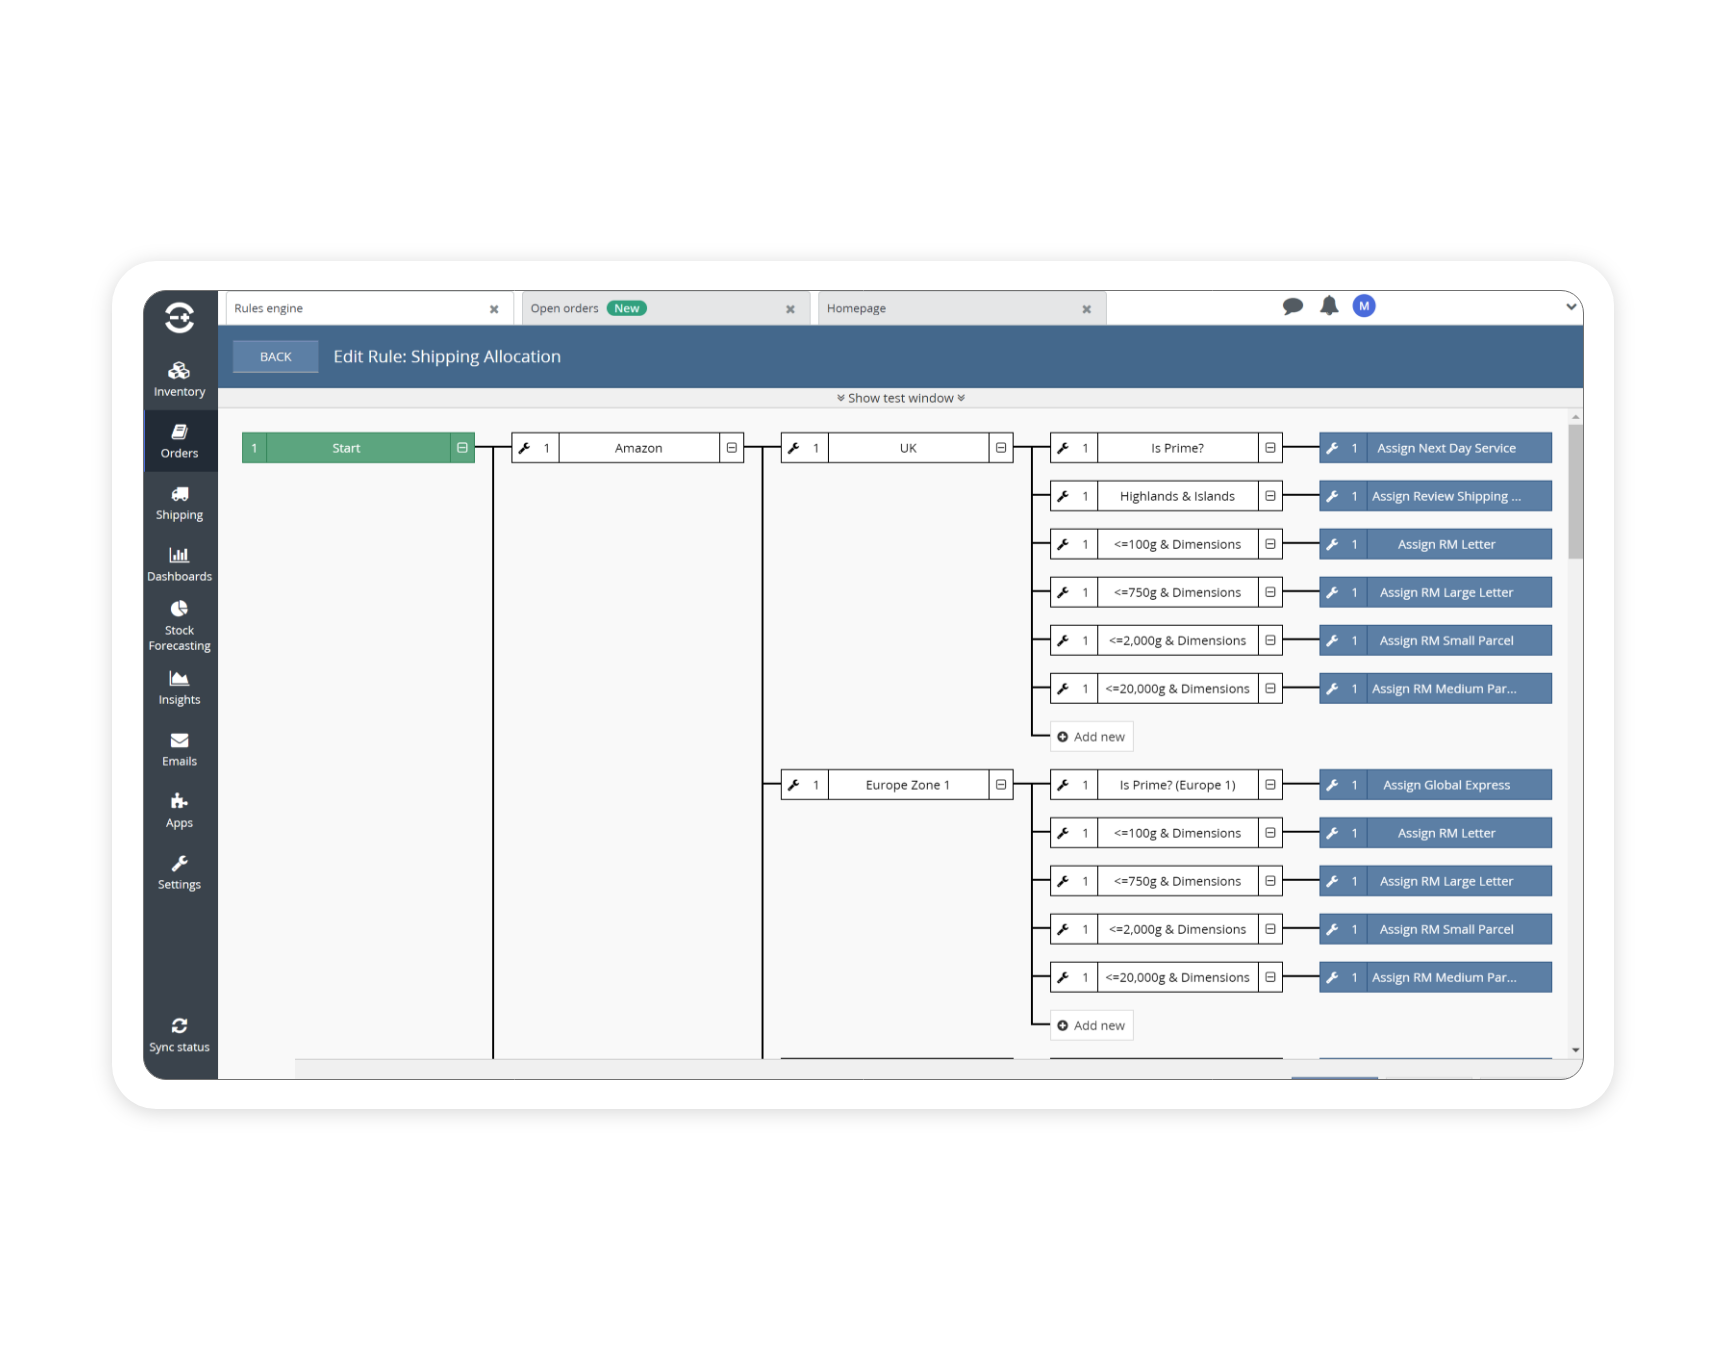Image resolution: width=1726 pixels, height=1370 pixels.
Task: Open the top-right account dropdown chevron
Action: click(1571, 307)
